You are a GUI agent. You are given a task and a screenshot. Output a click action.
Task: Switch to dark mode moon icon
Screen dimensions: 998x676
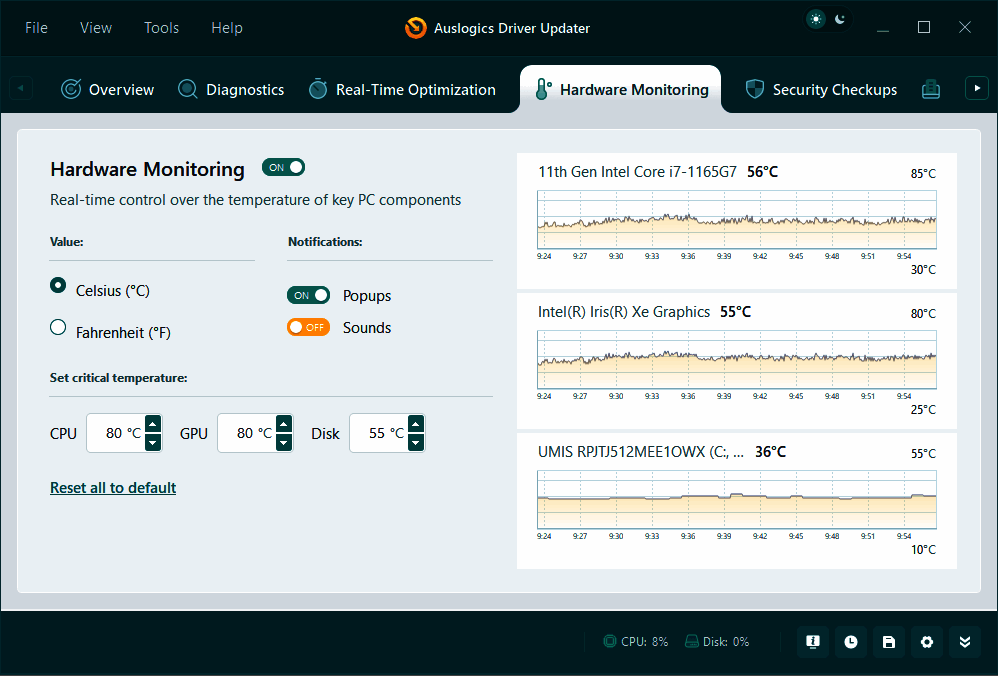(x=840, y=19)
